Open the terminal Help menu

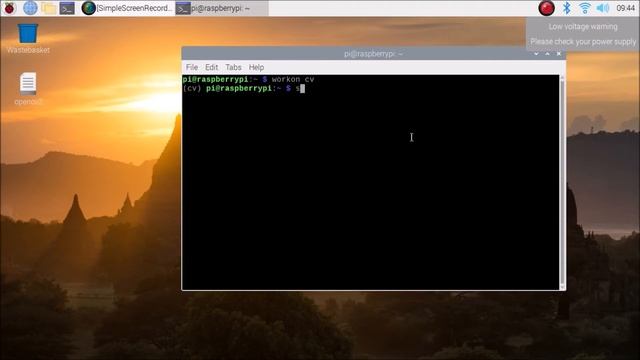[x=256, y=67]
